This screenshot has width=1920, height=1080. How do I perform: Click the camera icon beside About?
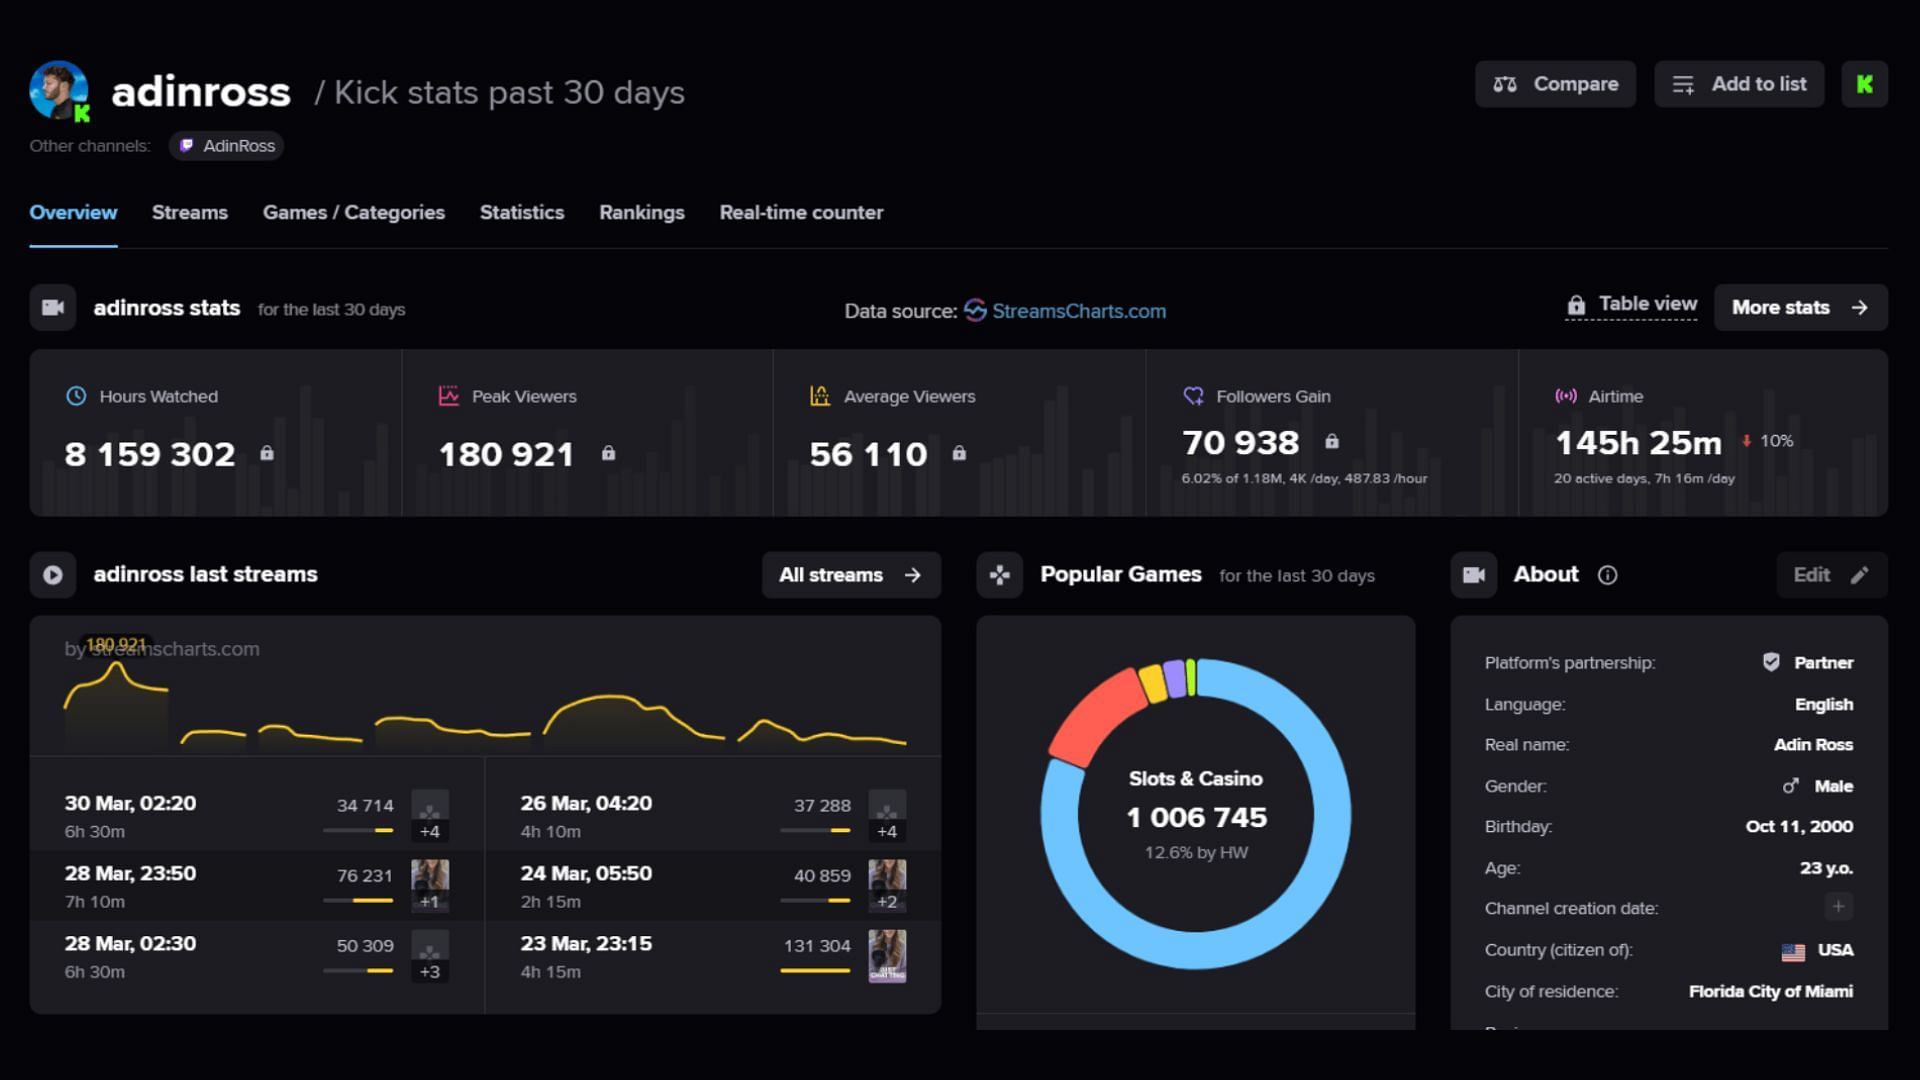1474,575
